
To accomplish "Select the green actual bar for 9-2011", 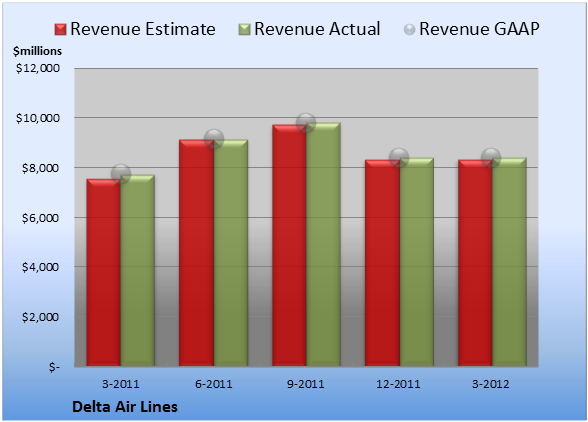I will click(323, 244).
